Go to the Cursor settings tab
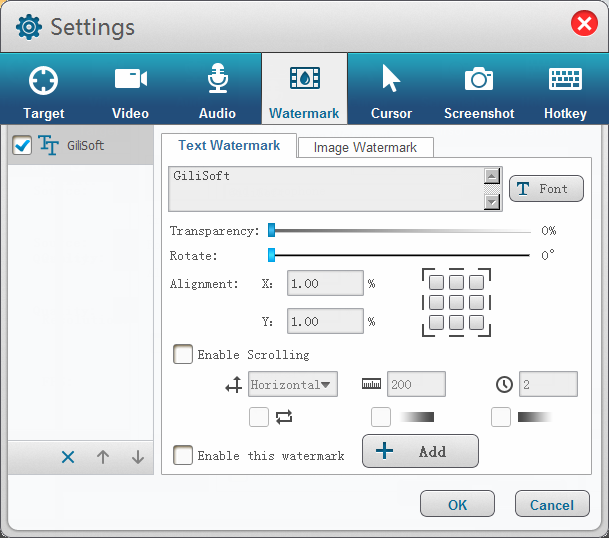Viewport: 609px width, 538px height. click(x=391, y=91)
